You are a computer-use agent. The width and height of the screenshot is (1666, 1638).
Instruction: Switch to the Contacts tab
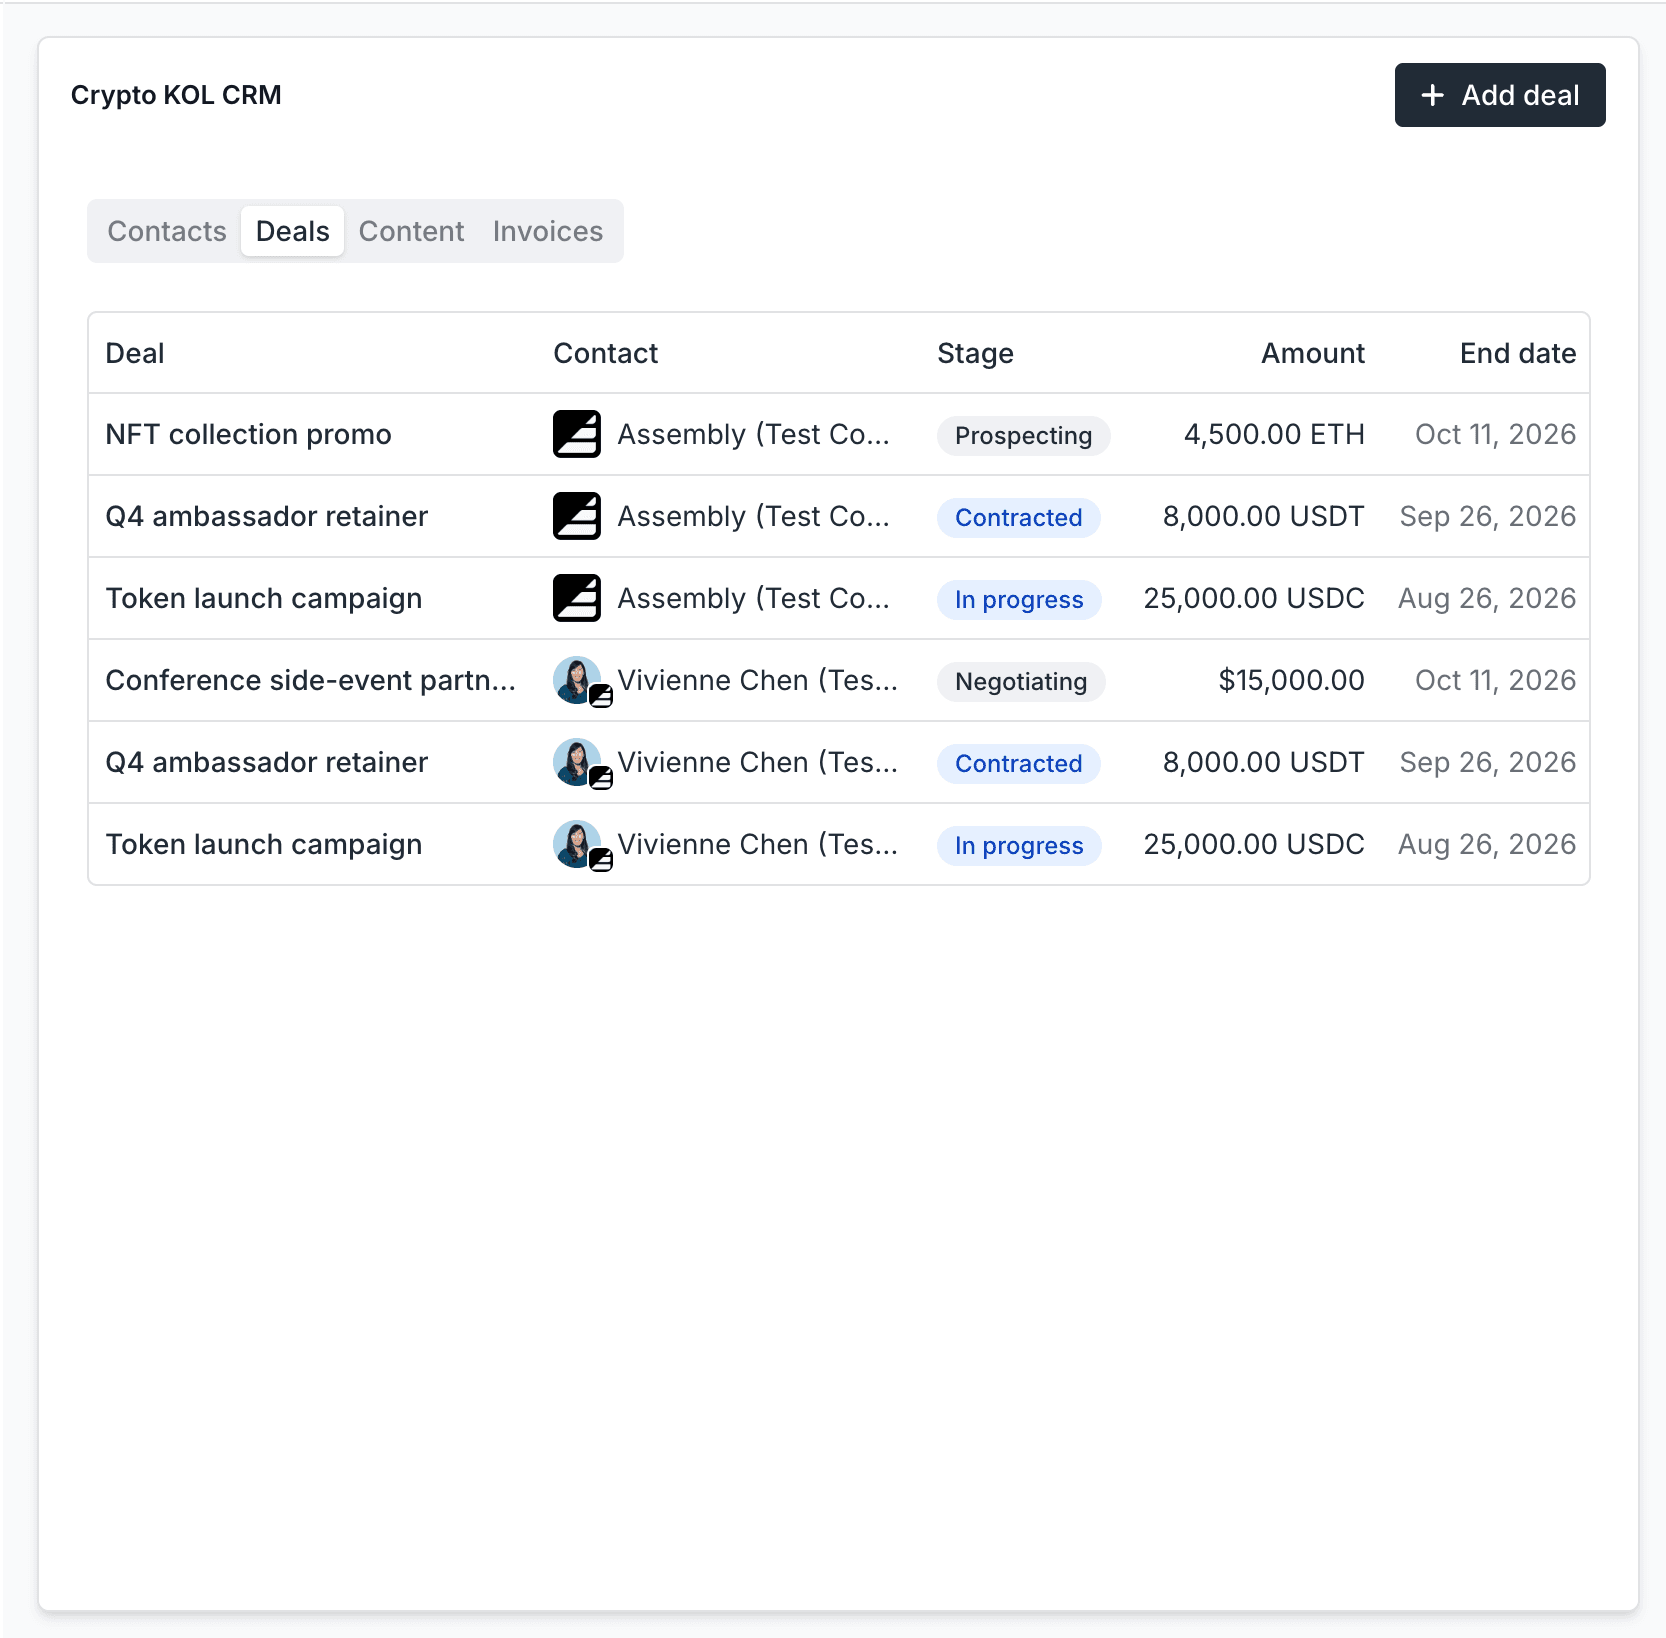(167, 231)
